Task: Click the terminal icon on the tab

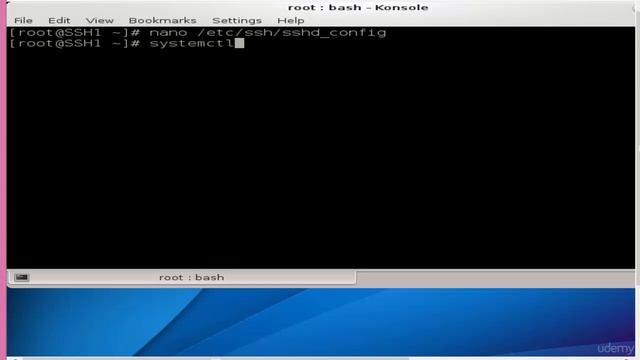Action: click(22, 277)
